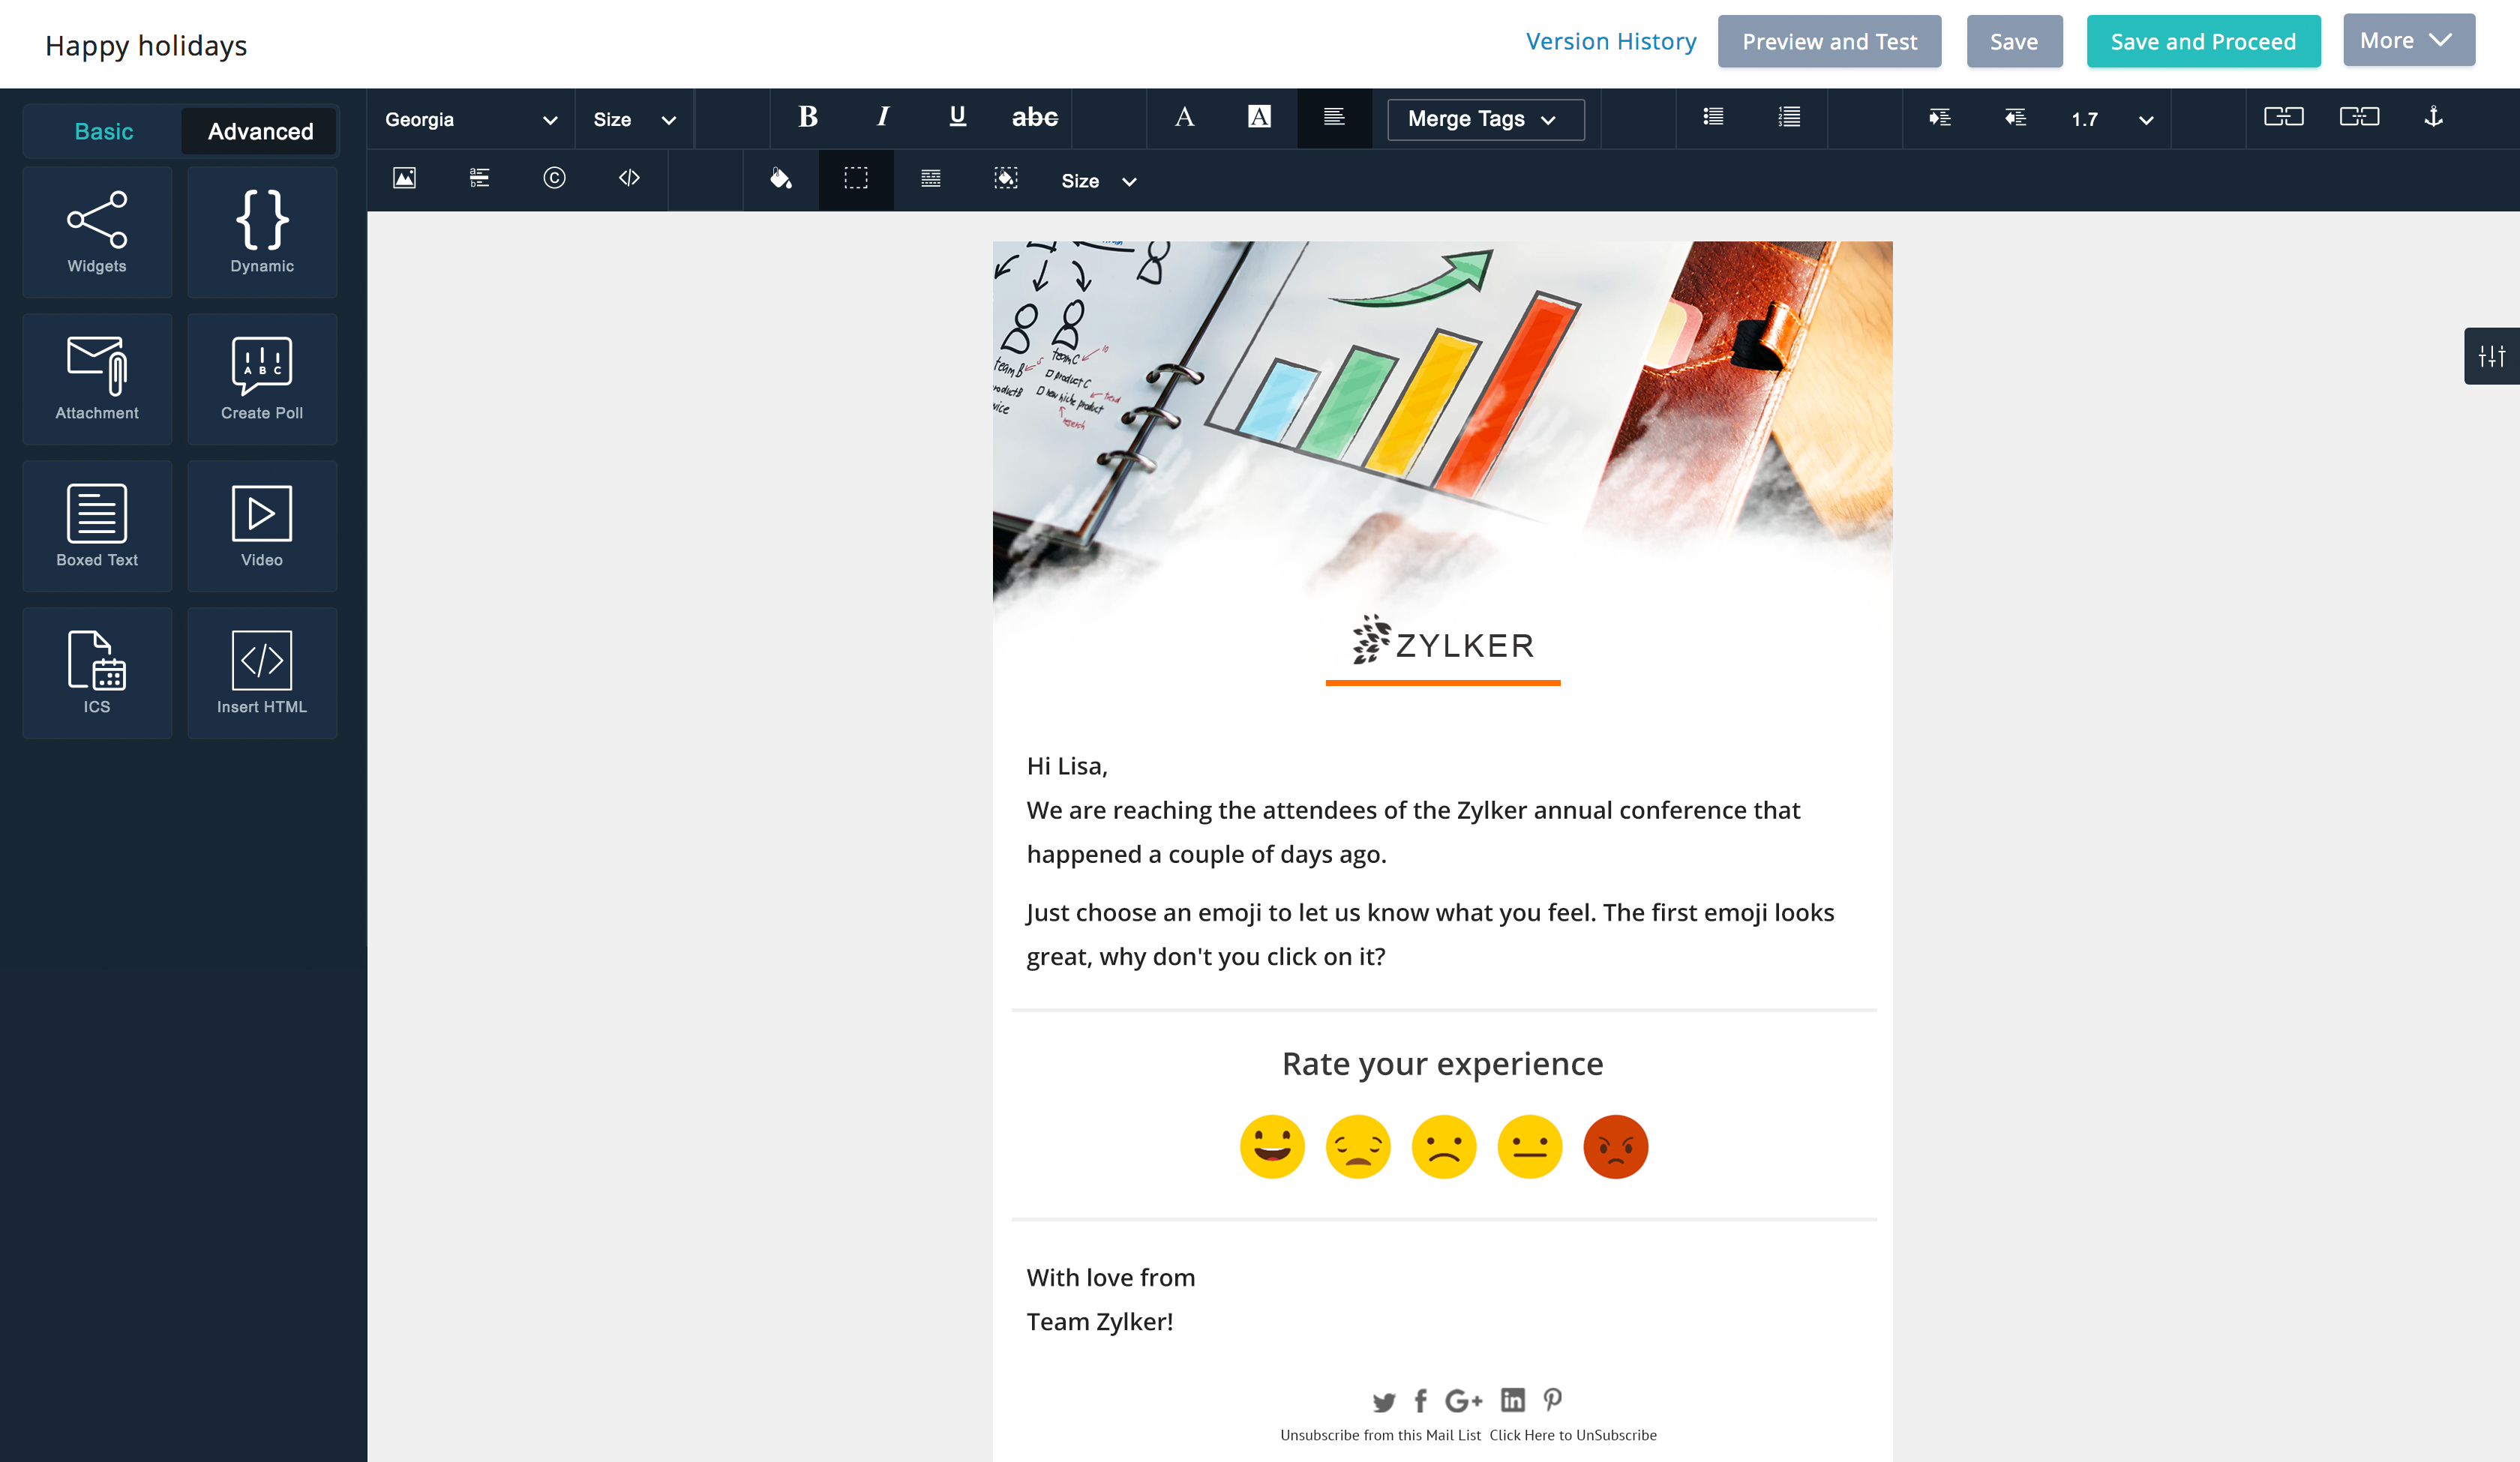The image size is (2520, 1462).
Task: Click the angry red emoji rating
Action: coord(1615,1146)
